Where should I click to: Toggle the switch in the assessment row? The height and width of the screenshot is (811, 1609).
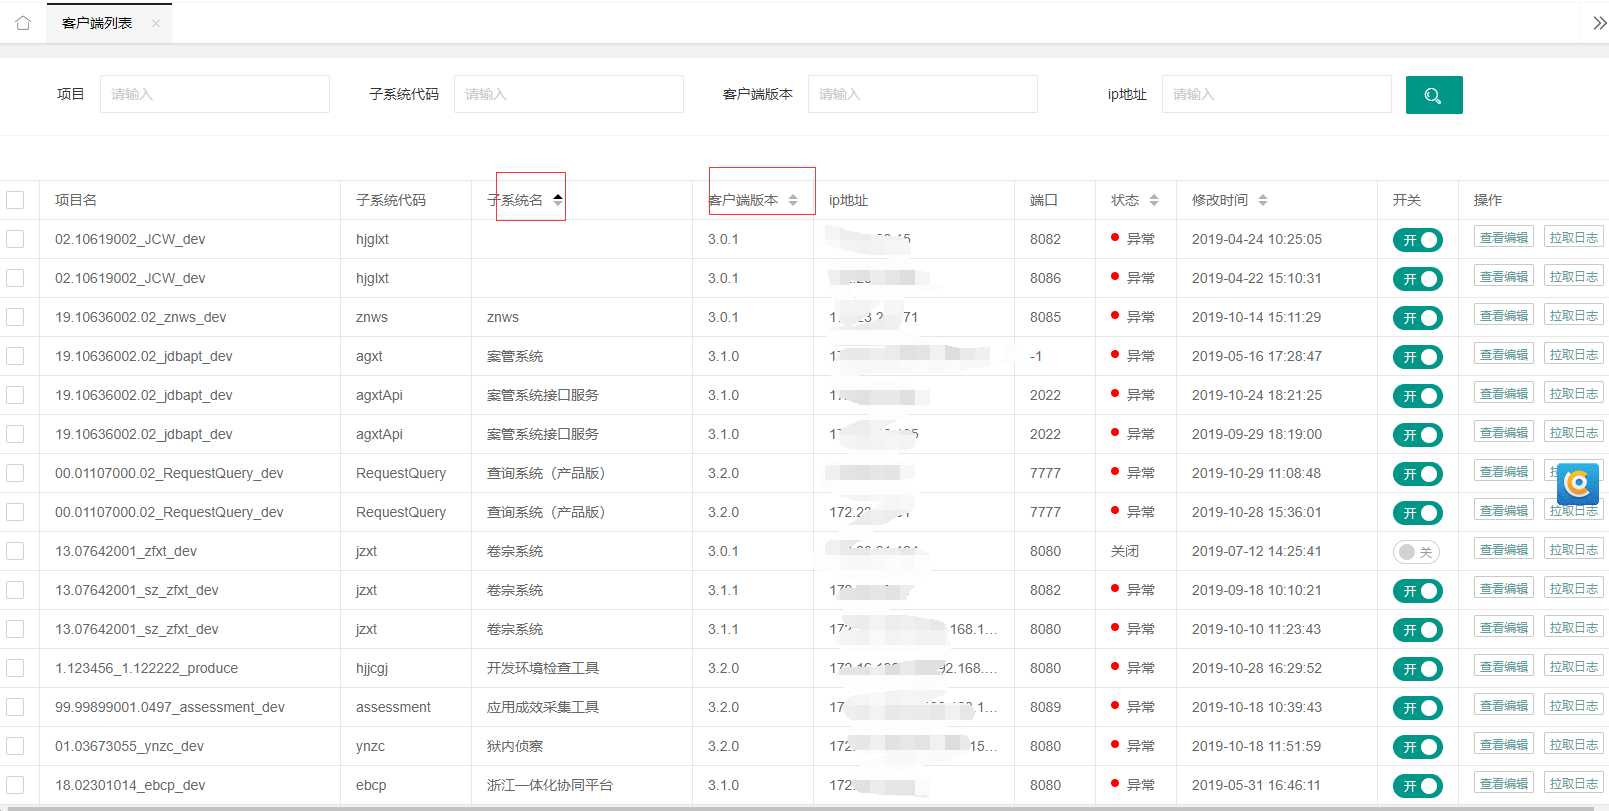pos(1418,708)
